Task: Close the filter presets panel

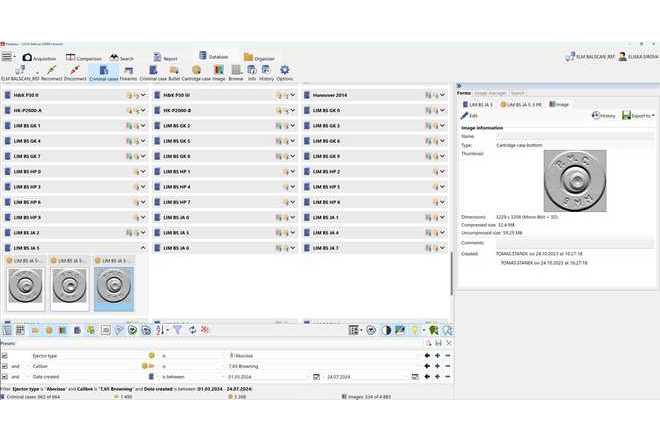Action: (x=449, y=343)
